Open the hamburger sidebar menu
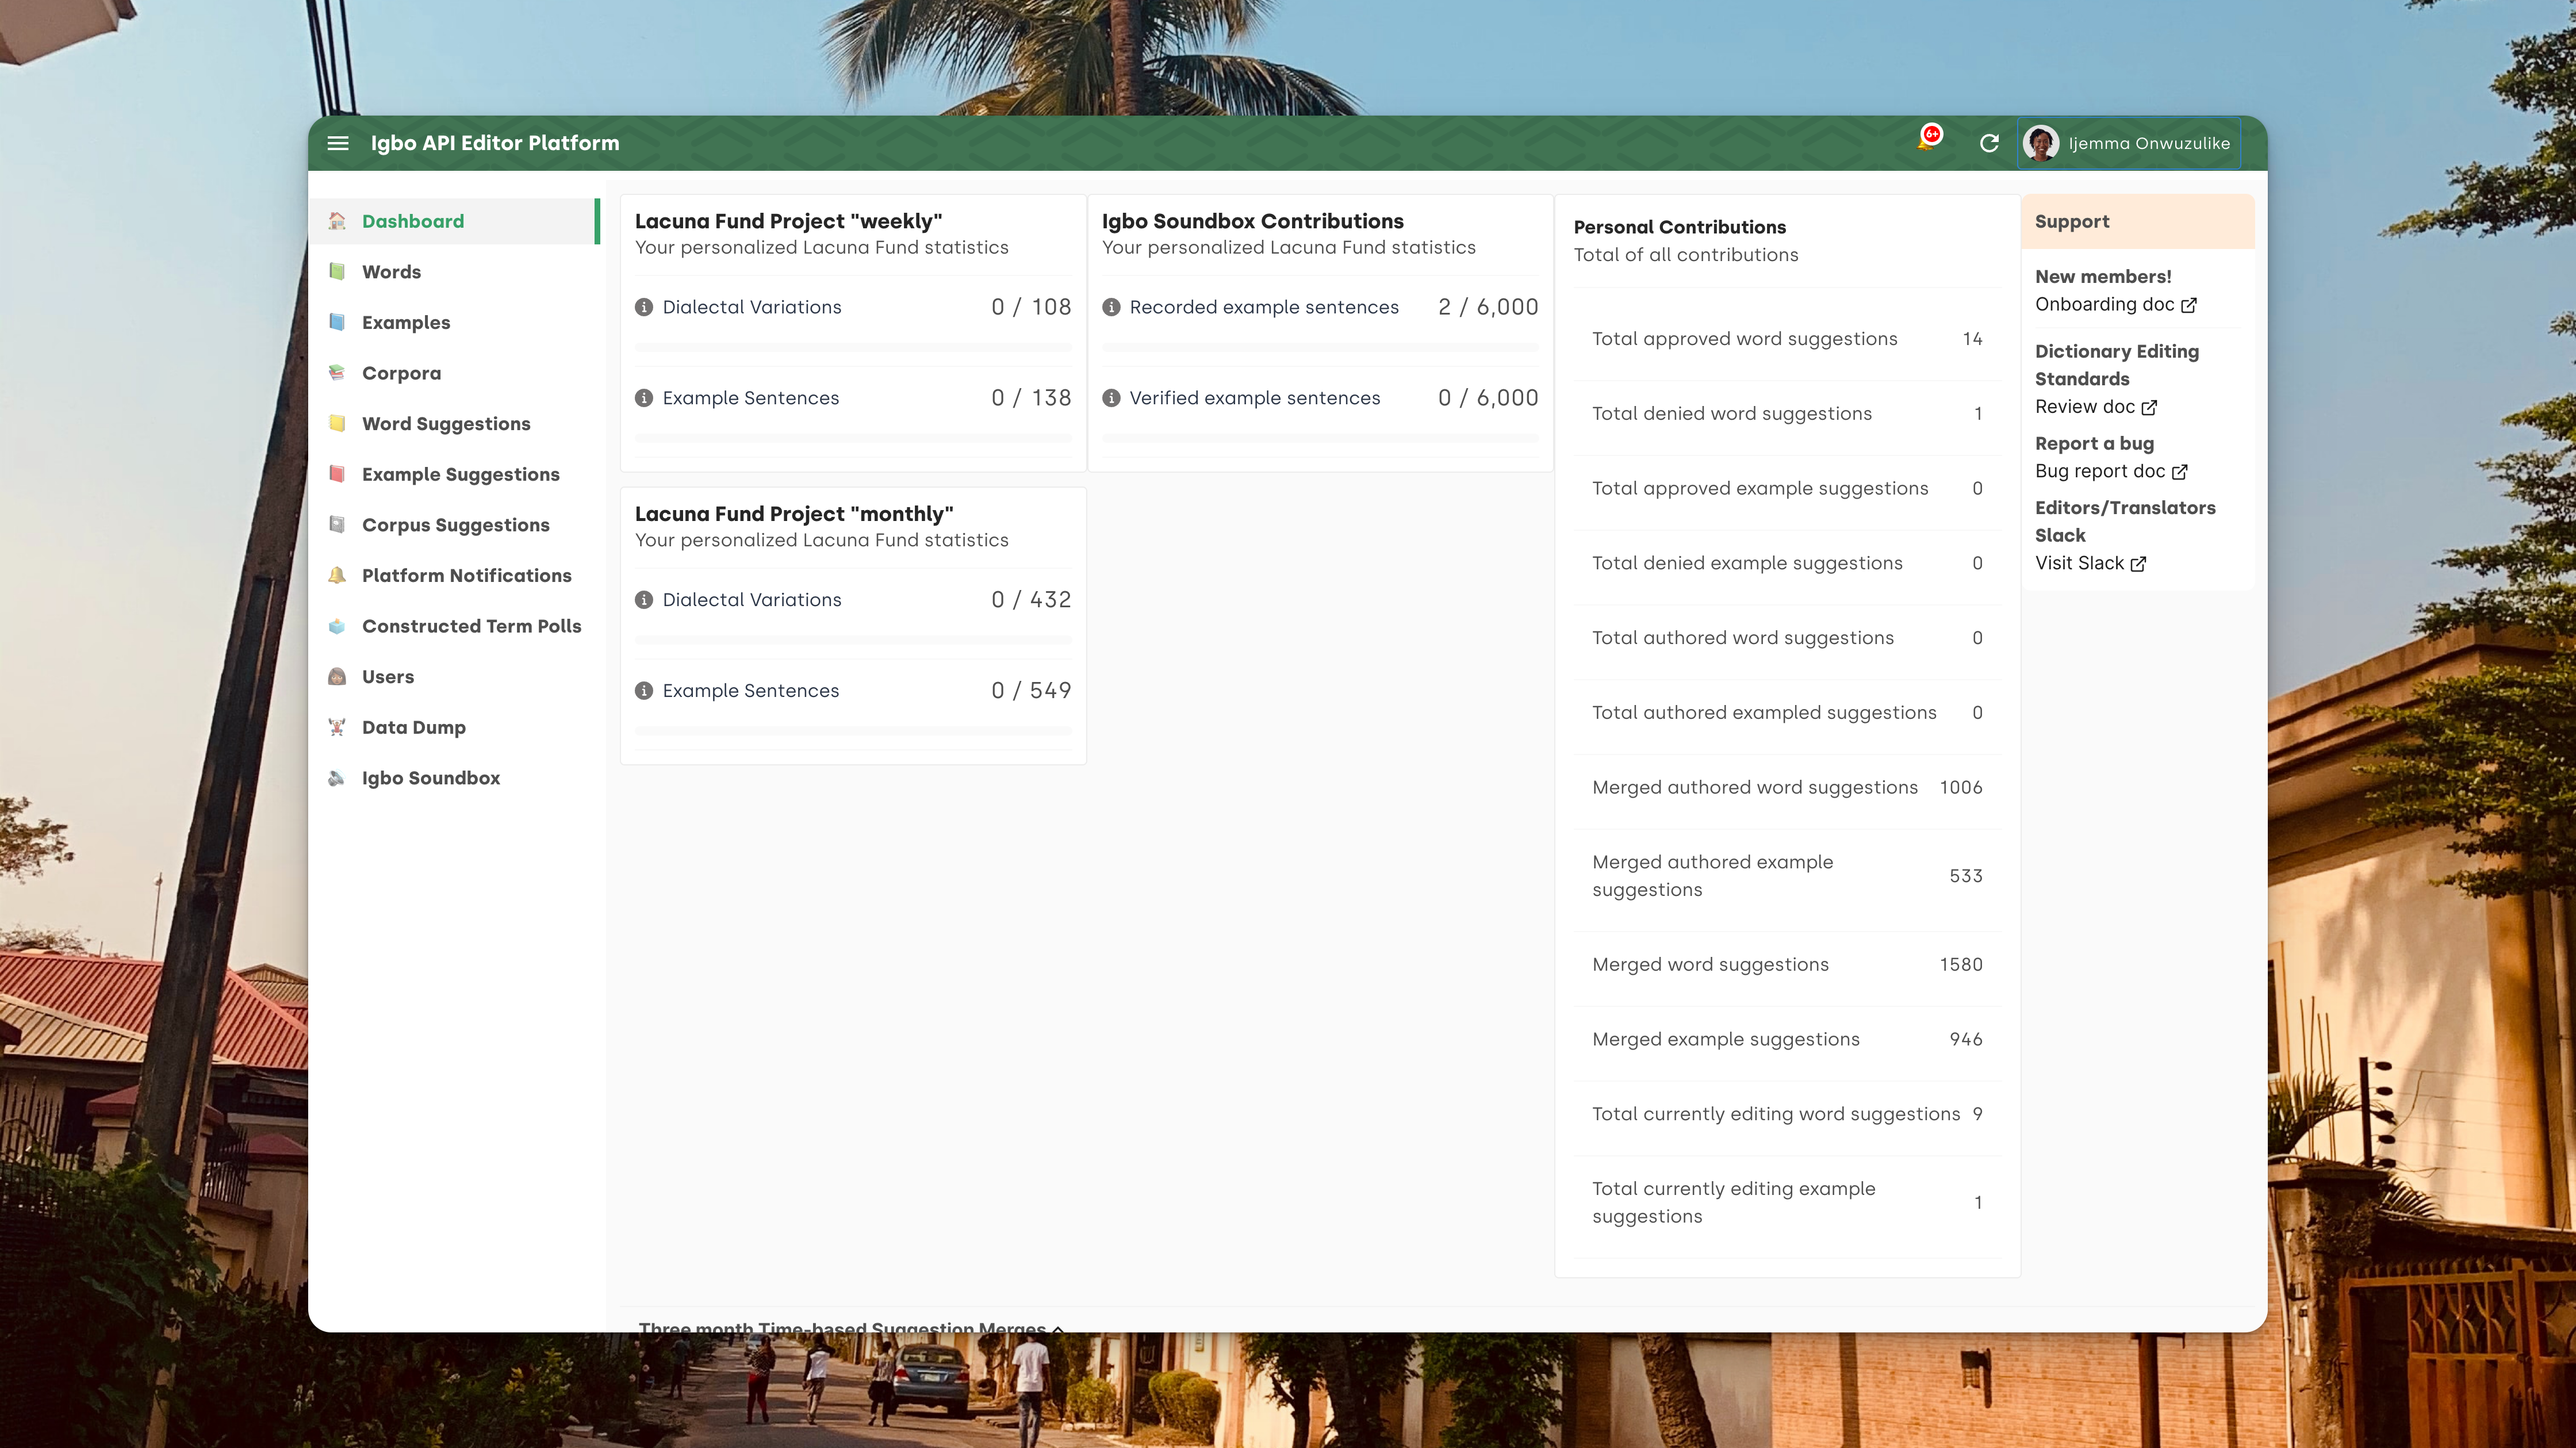 point(338,143)
